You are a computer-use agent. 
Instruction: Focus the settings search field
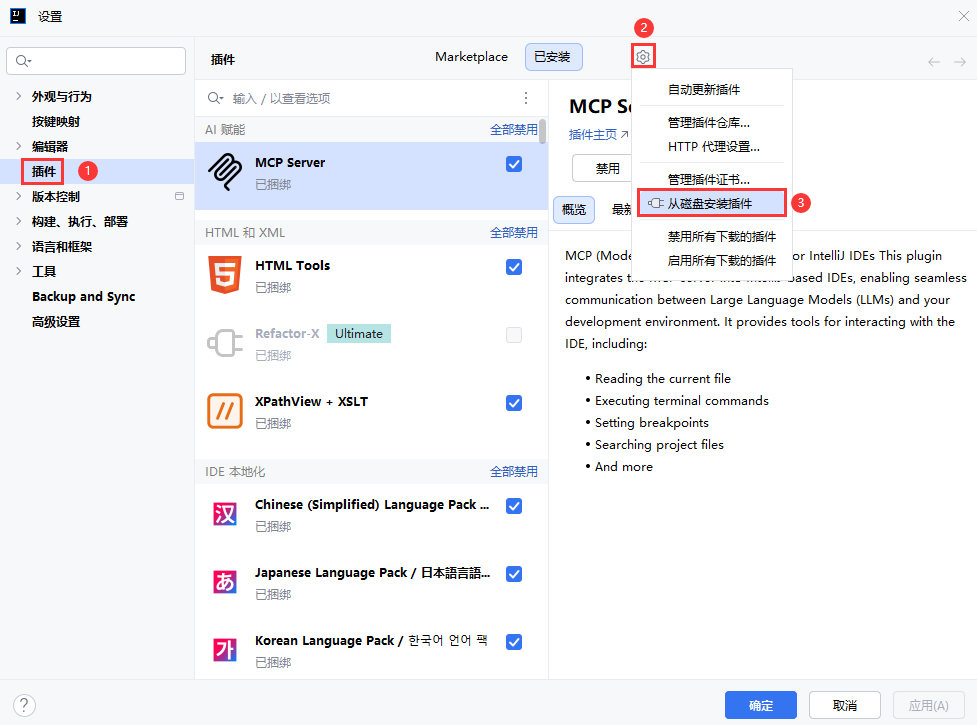coord(96,61)
